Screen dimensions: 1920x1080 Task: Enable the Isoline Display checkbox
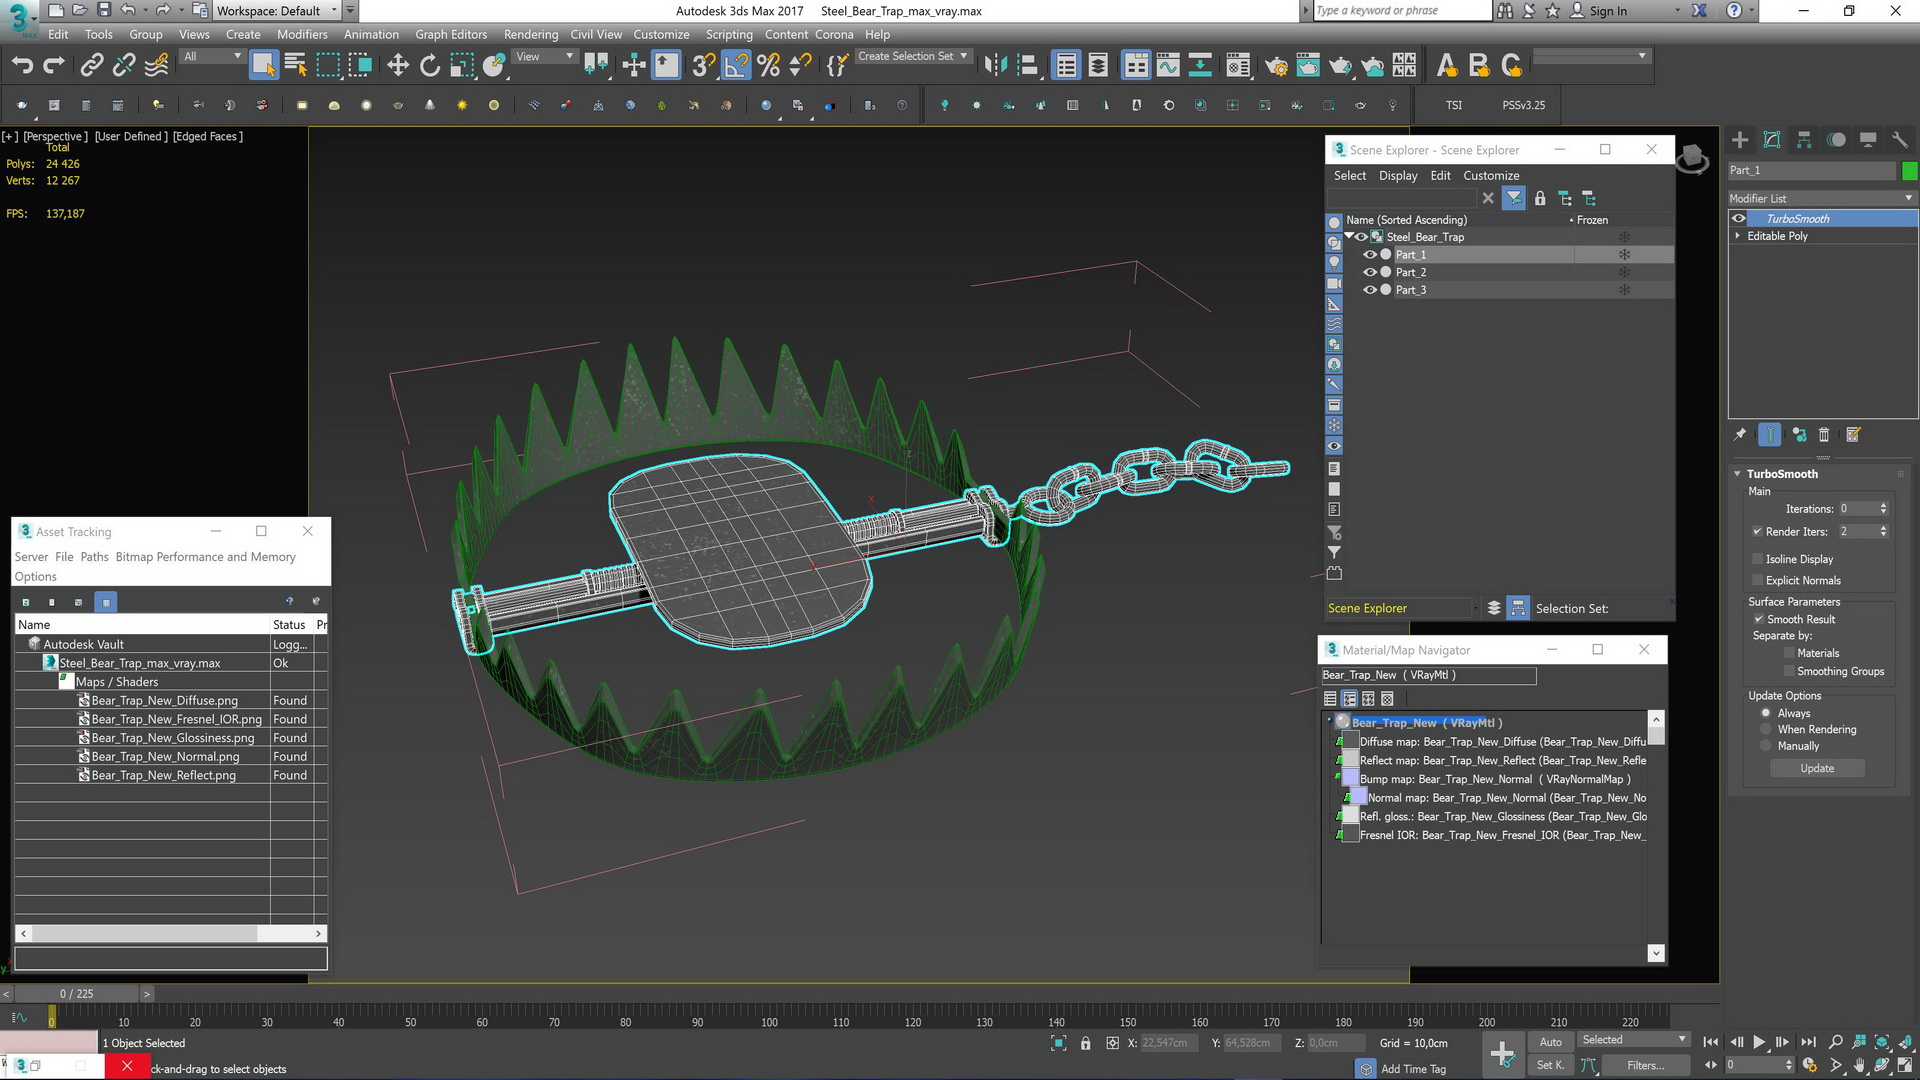[1757, 559]
